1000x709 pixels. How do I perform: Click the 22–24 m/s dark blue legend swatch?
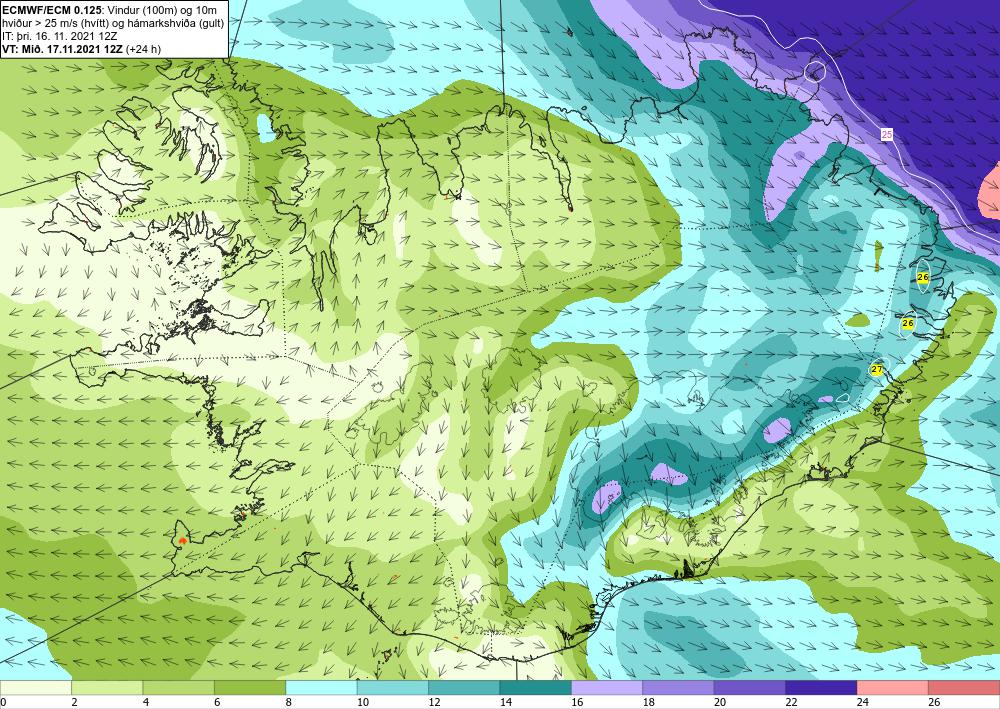pyautogui.click(x=821, y=688)
